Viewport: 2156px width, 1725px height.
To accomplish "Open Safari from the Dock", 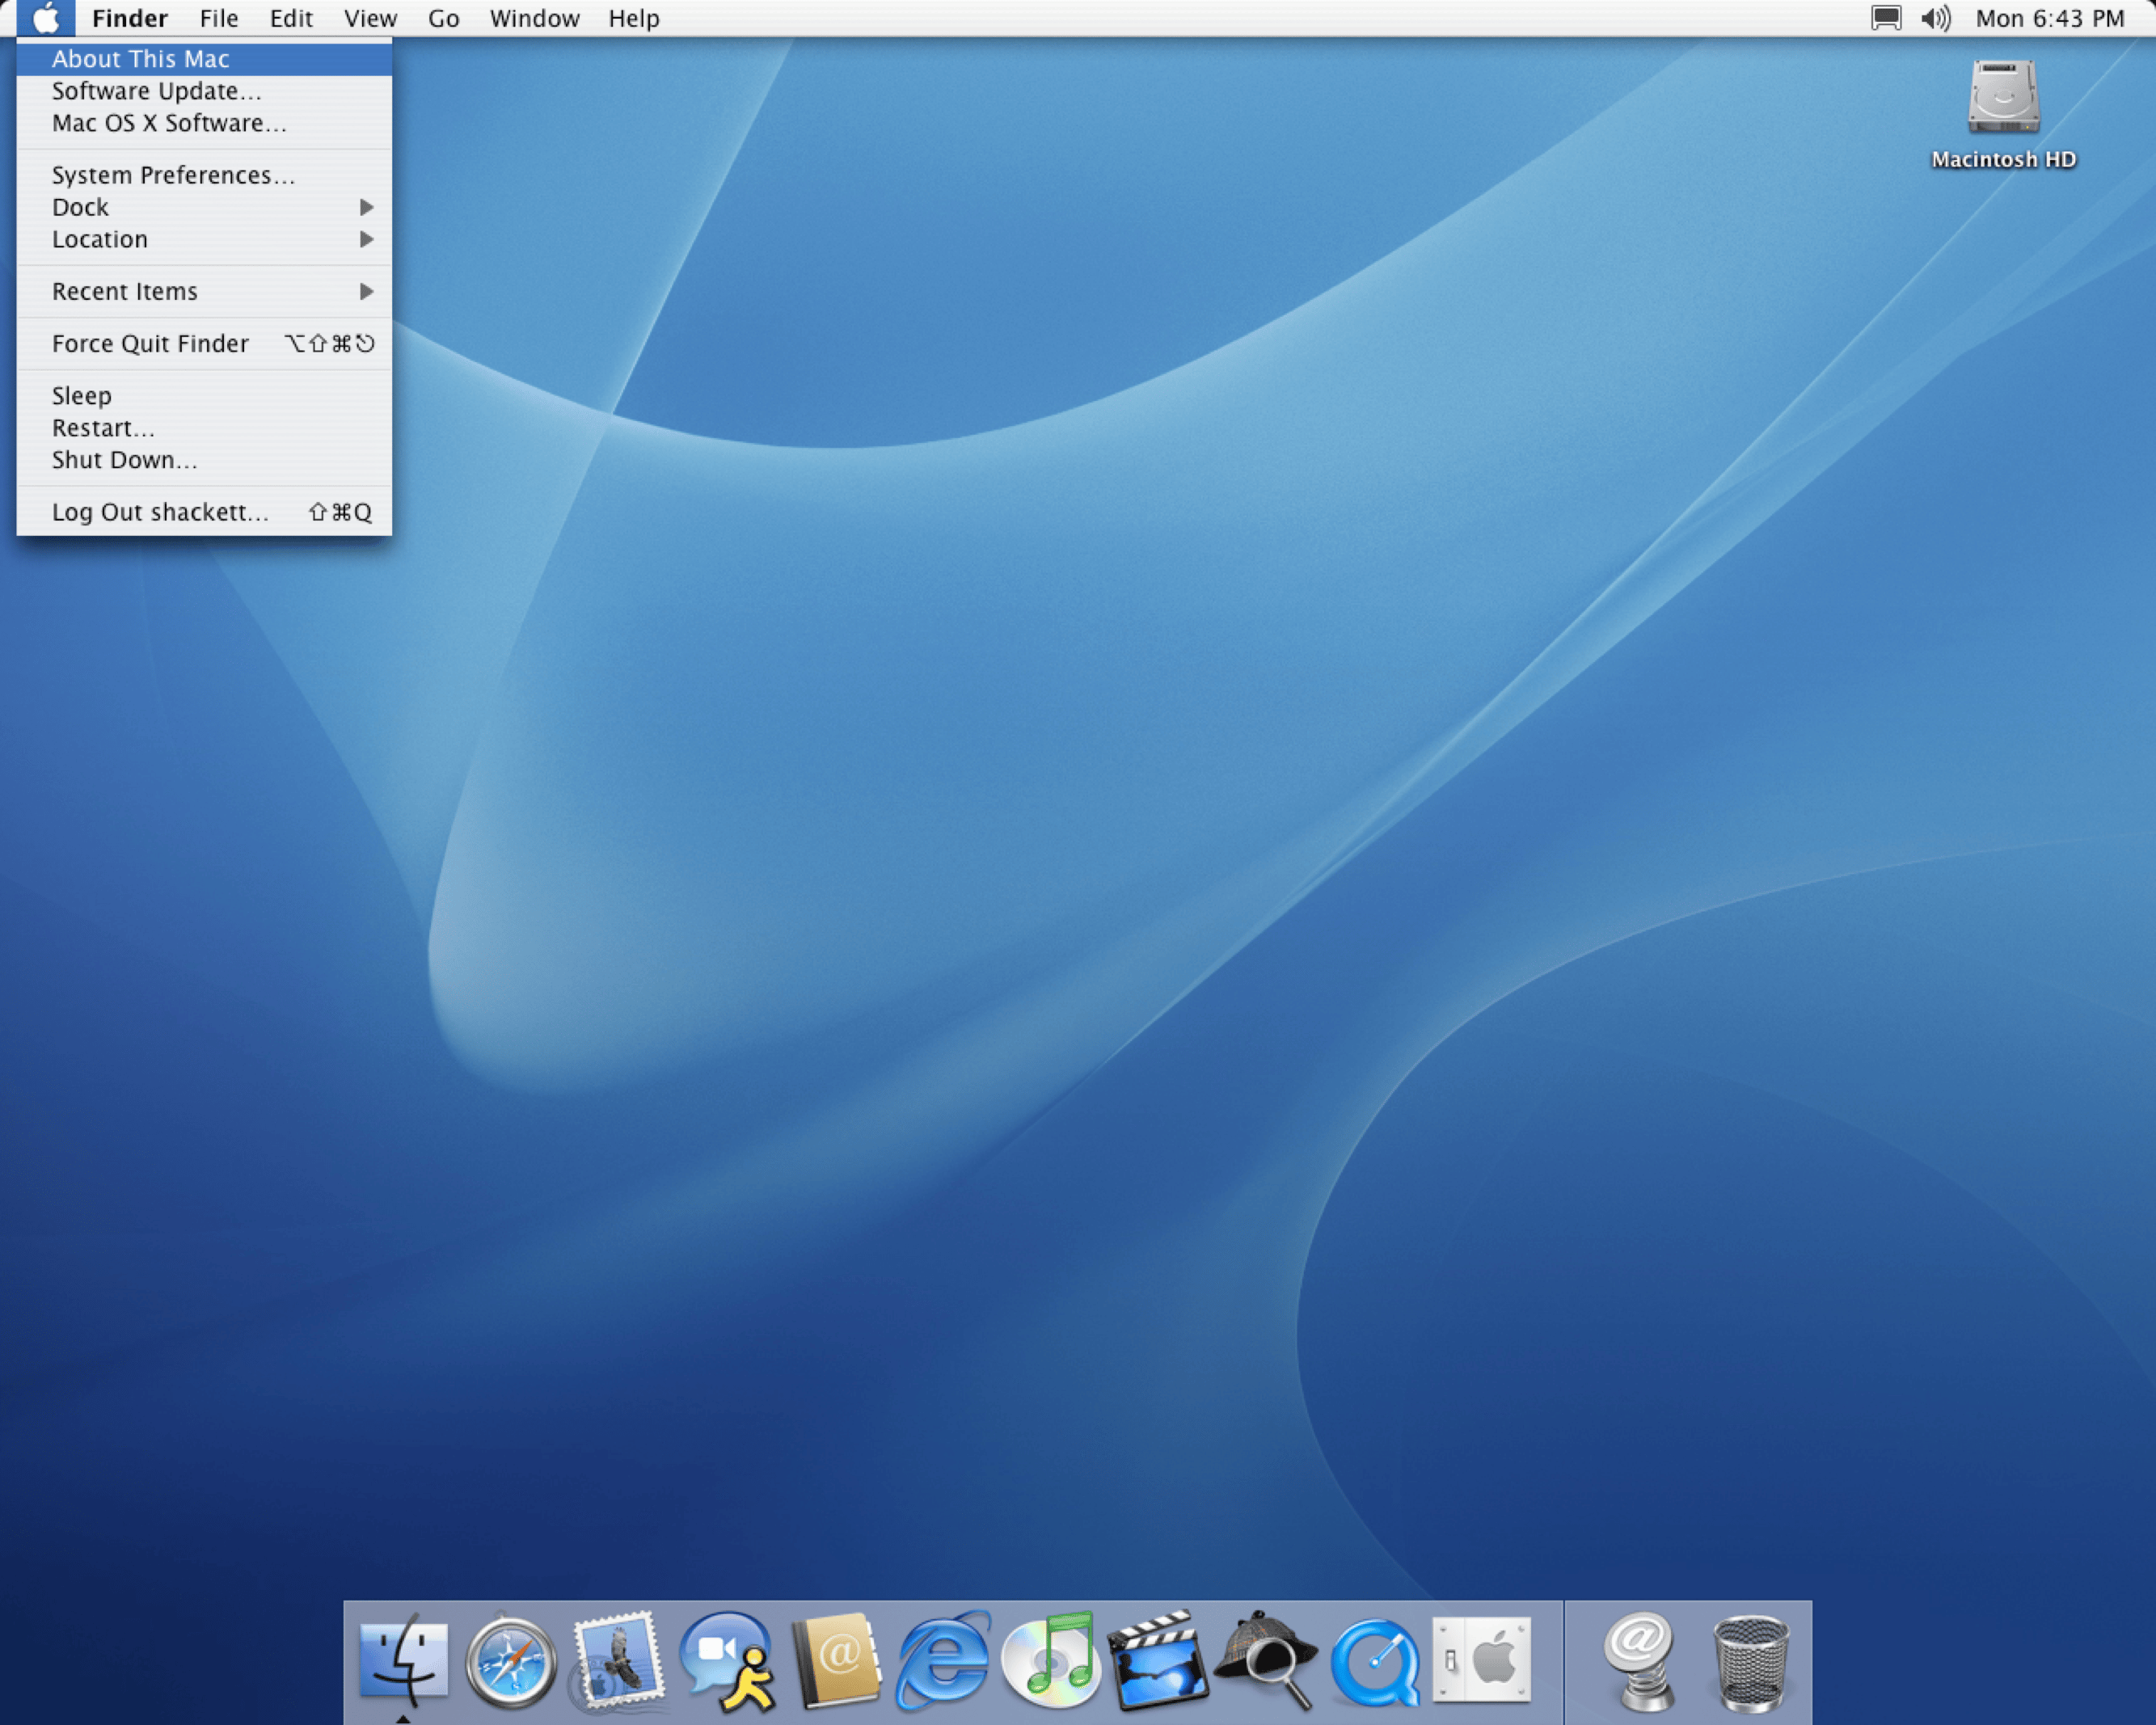I will pos(511,1660).
